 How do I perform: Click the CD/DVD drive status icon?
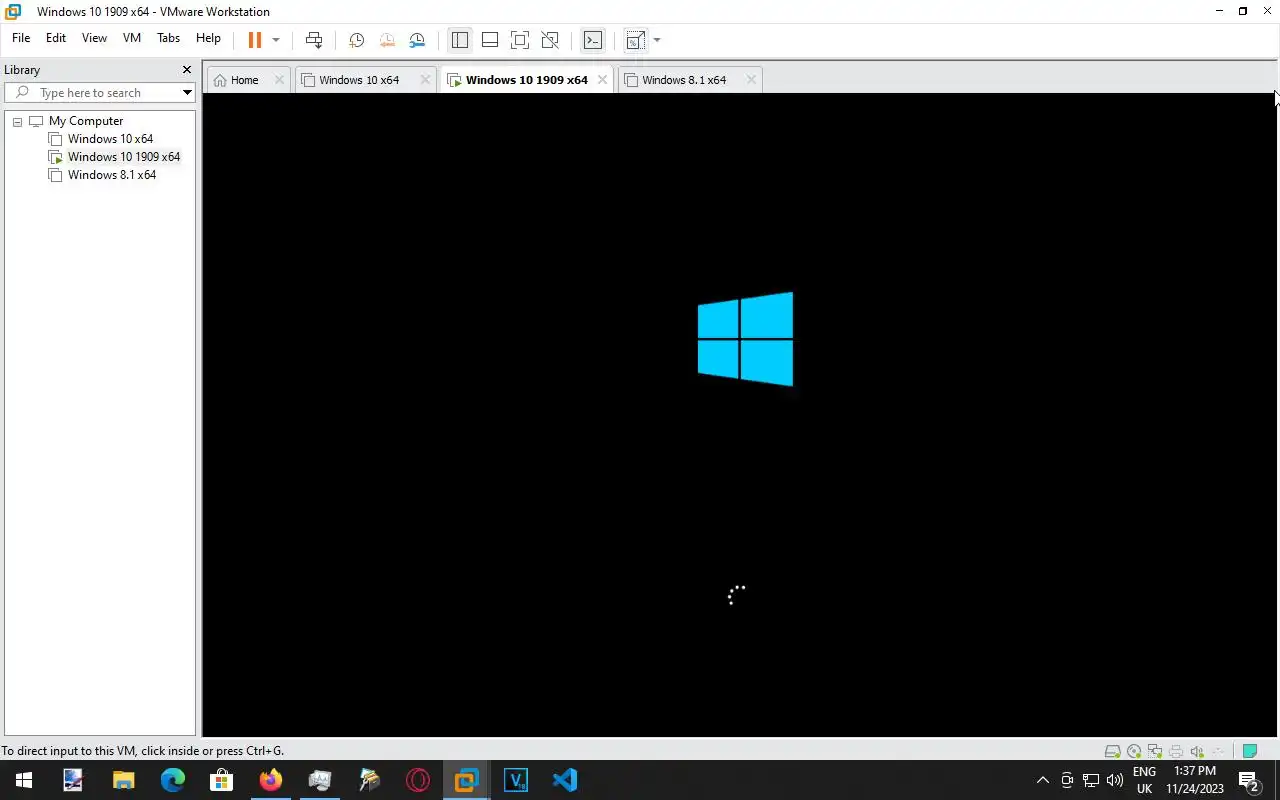click(1134, 751)
